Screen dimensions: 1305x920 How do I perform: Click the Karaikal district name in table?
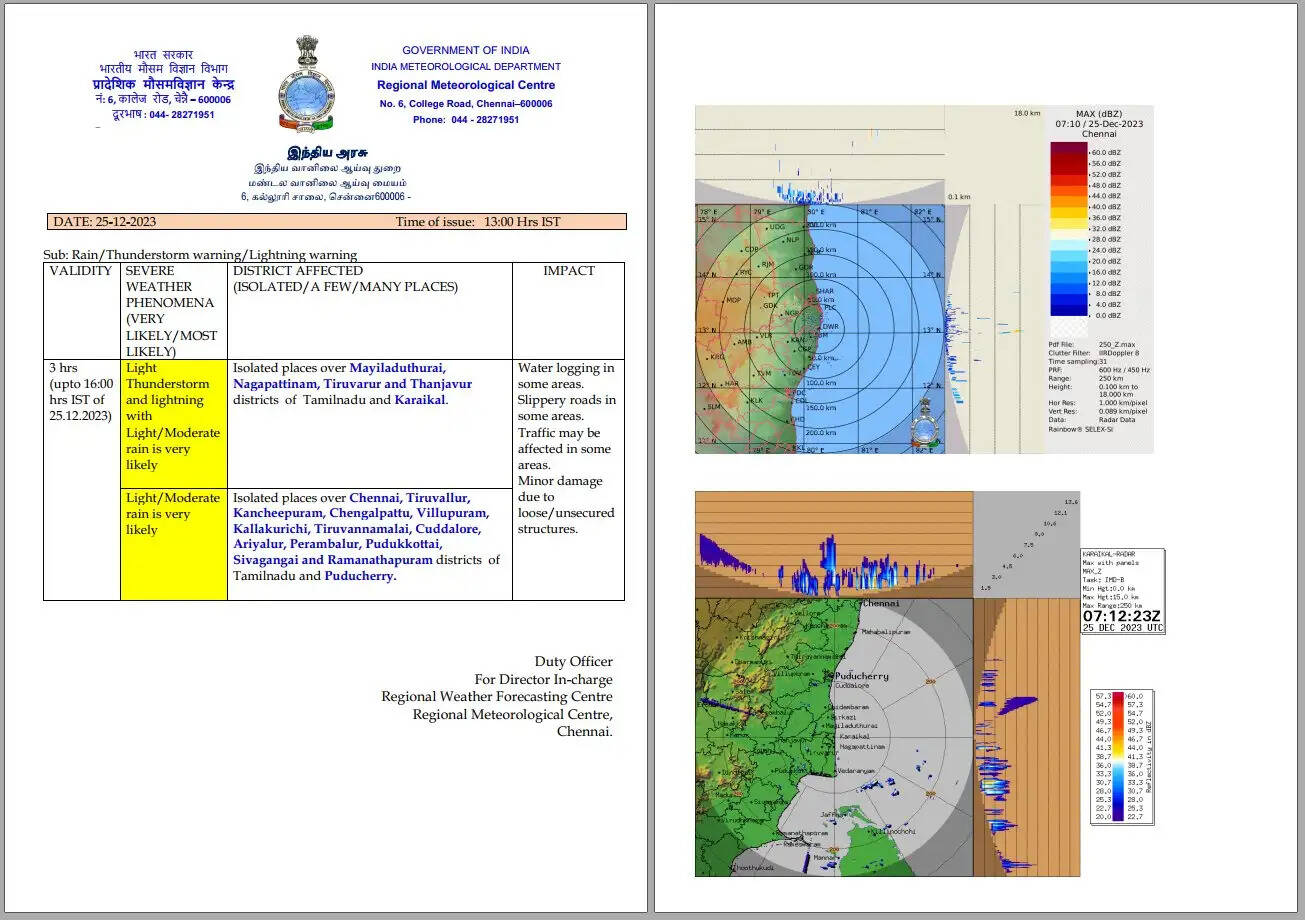pos(419,400)
